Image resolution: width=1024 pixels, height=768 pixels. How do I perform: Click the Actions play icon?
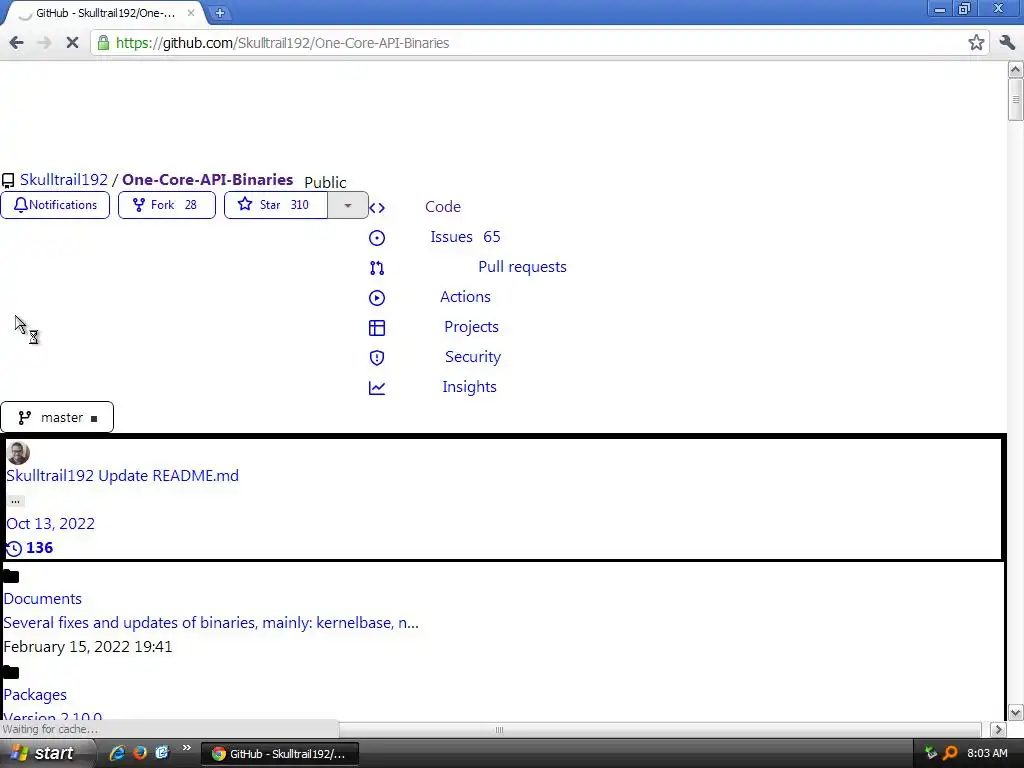(x=377, y=298)
